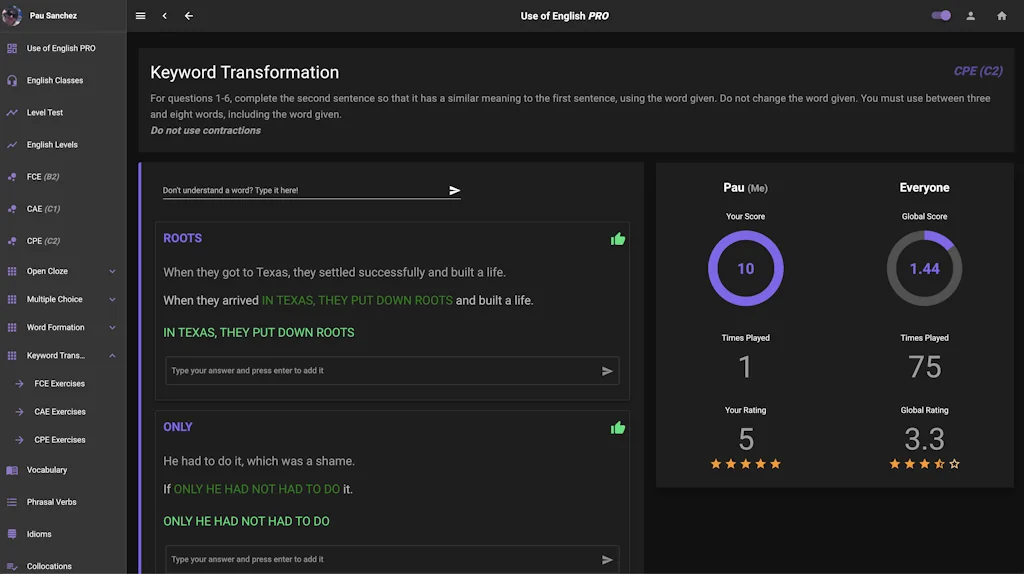The image size is (1024, 574).
Task: Open Collocations in the sidebar
Action: coord(63,566)
